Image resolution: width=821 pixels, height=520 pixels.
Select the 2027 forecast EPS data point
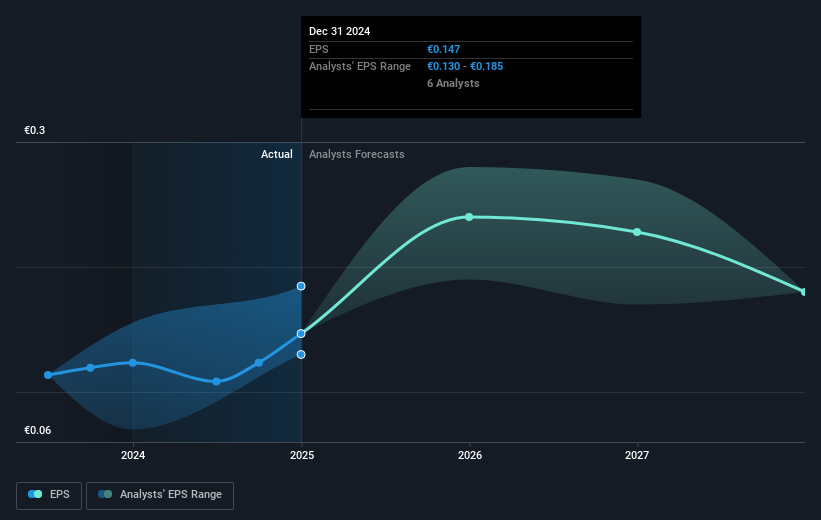[x=637, y=232]
